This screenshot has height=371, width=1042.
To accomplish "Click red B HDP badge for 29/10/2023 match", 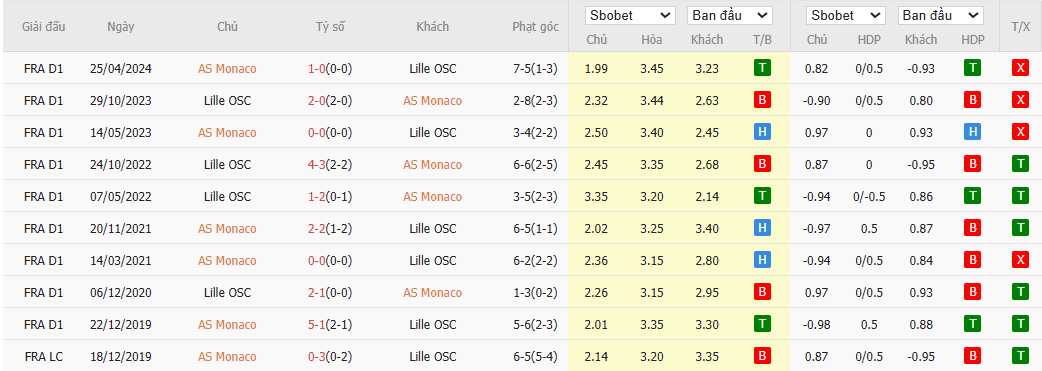I will (x=973, y=100).
